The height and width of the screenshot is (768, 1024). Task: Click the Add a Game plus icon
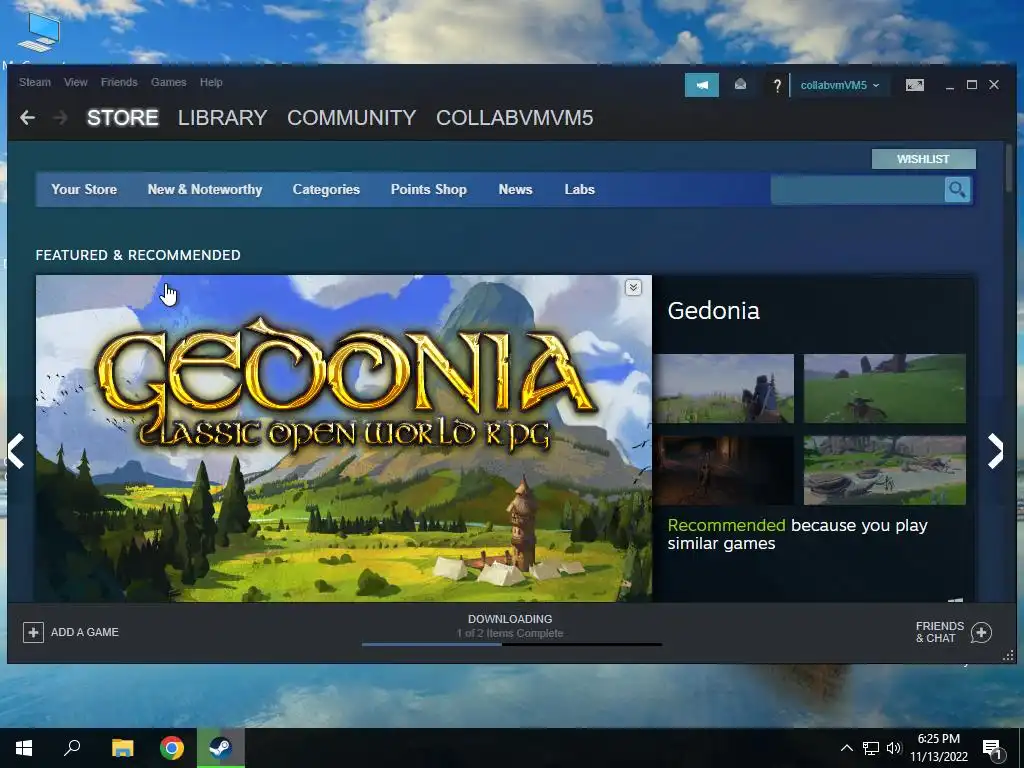tap(33, 632)
